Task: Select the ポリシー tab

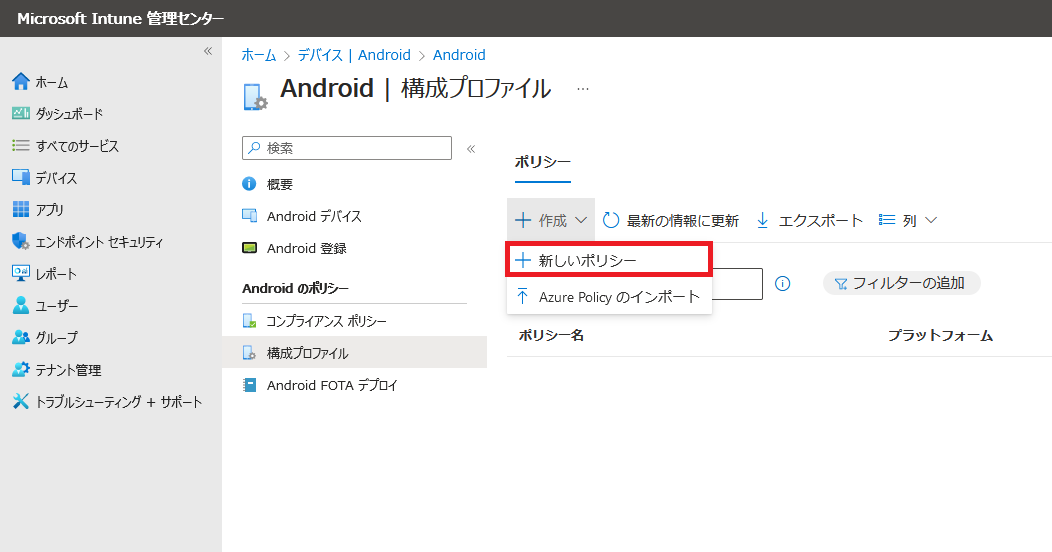Action: click(x=543, y=162)
